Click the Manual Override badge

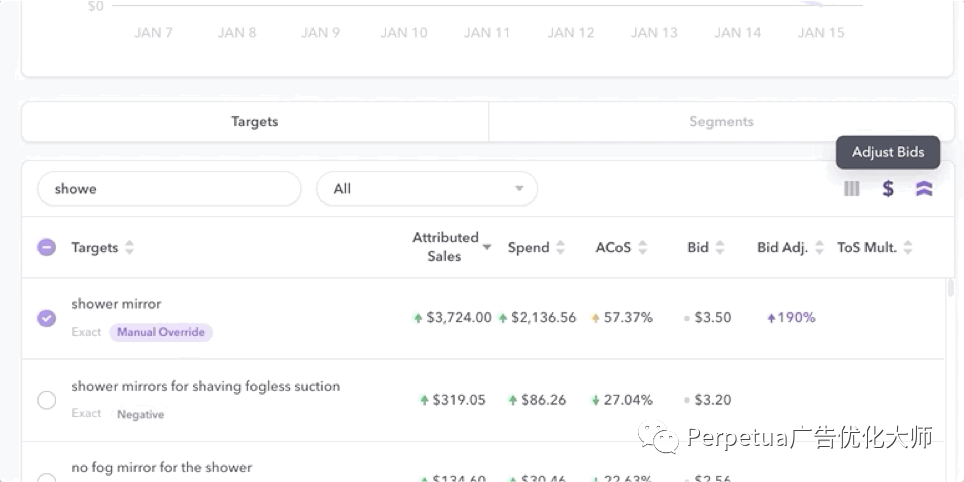pos(161,332)
